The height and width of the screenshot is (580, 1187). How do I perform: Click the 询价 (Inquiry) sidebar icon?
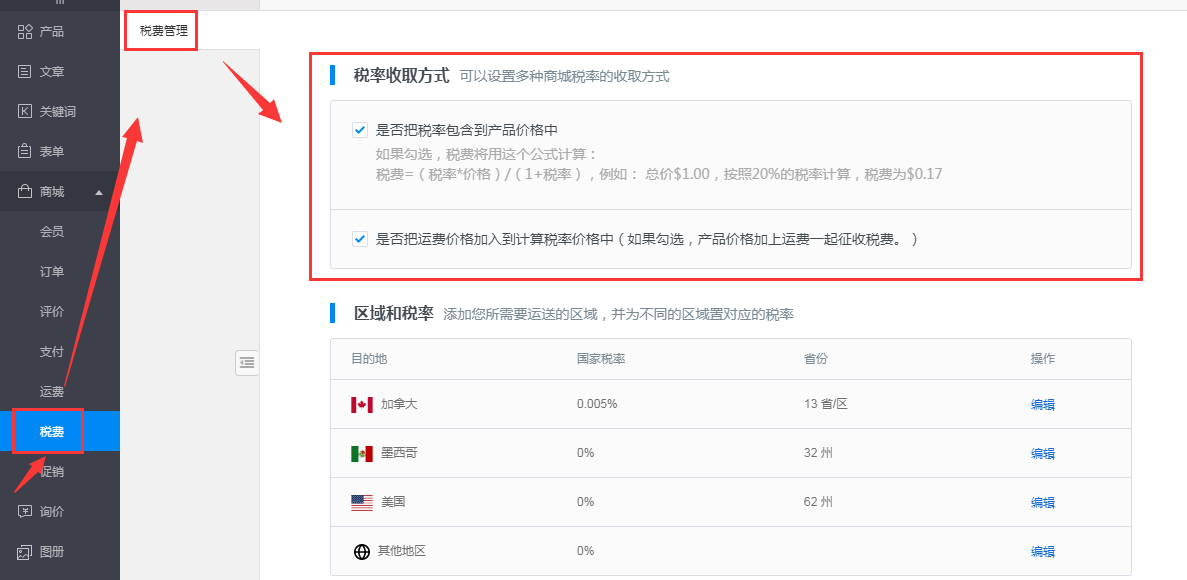pos(25,512)
